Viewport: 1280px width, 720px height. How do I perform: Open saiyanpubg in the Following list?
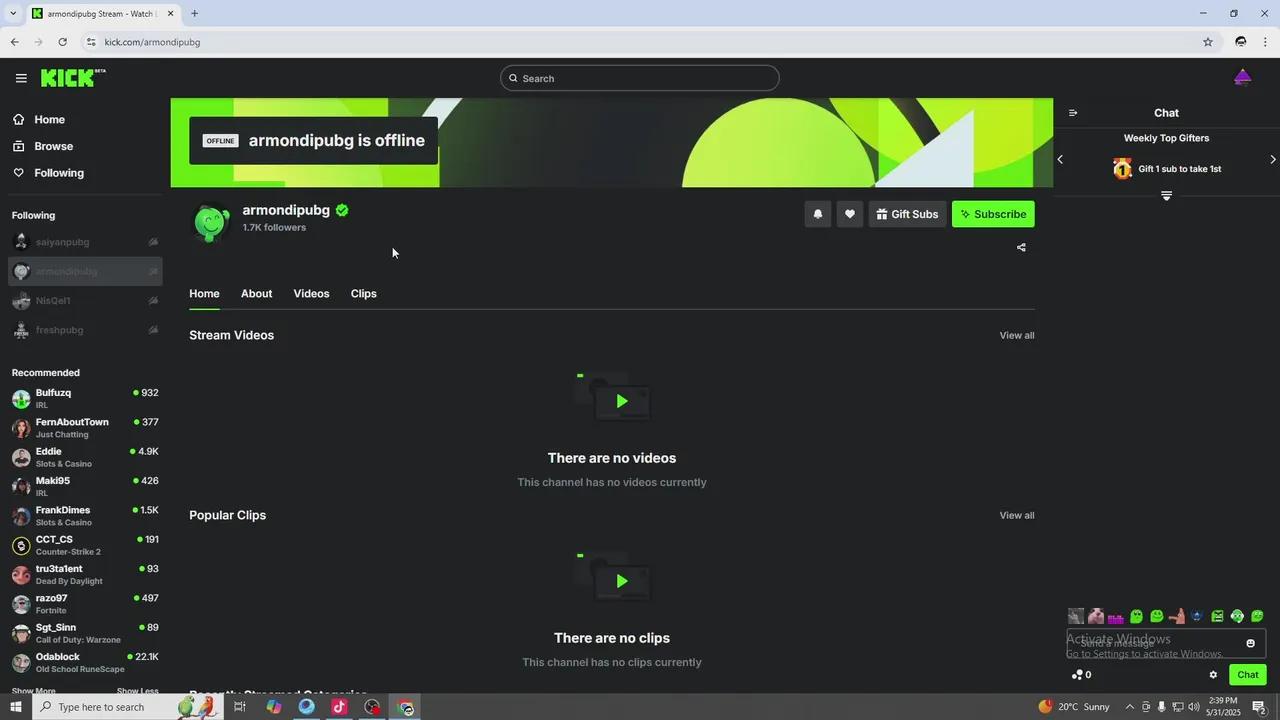[85, 242]
